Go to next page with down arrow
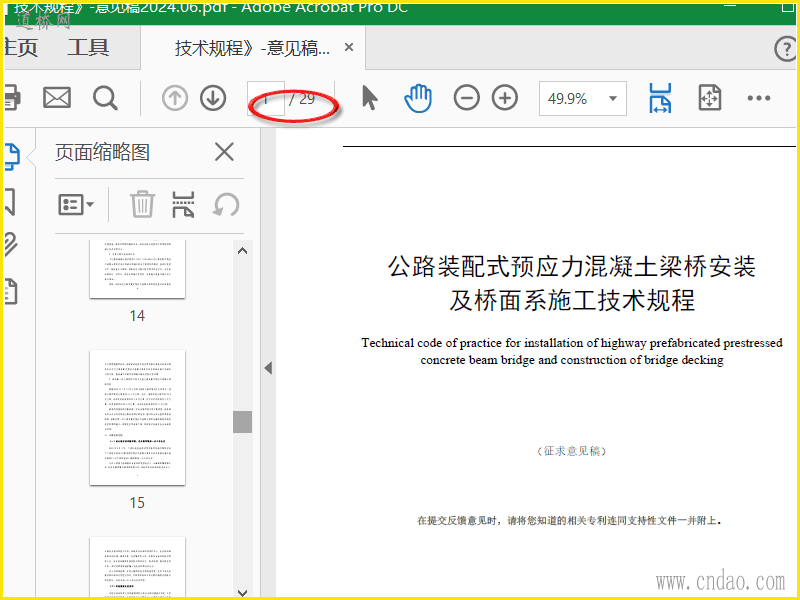The height and width of the screenshot is (600, 800). pyautogui.click(x=213, y=98)
